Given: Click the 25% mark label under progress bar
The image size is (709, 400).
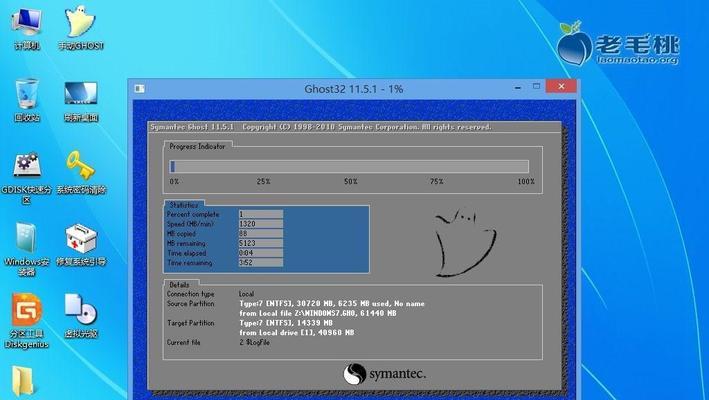Looking at the screenshot, I should 263,181.
